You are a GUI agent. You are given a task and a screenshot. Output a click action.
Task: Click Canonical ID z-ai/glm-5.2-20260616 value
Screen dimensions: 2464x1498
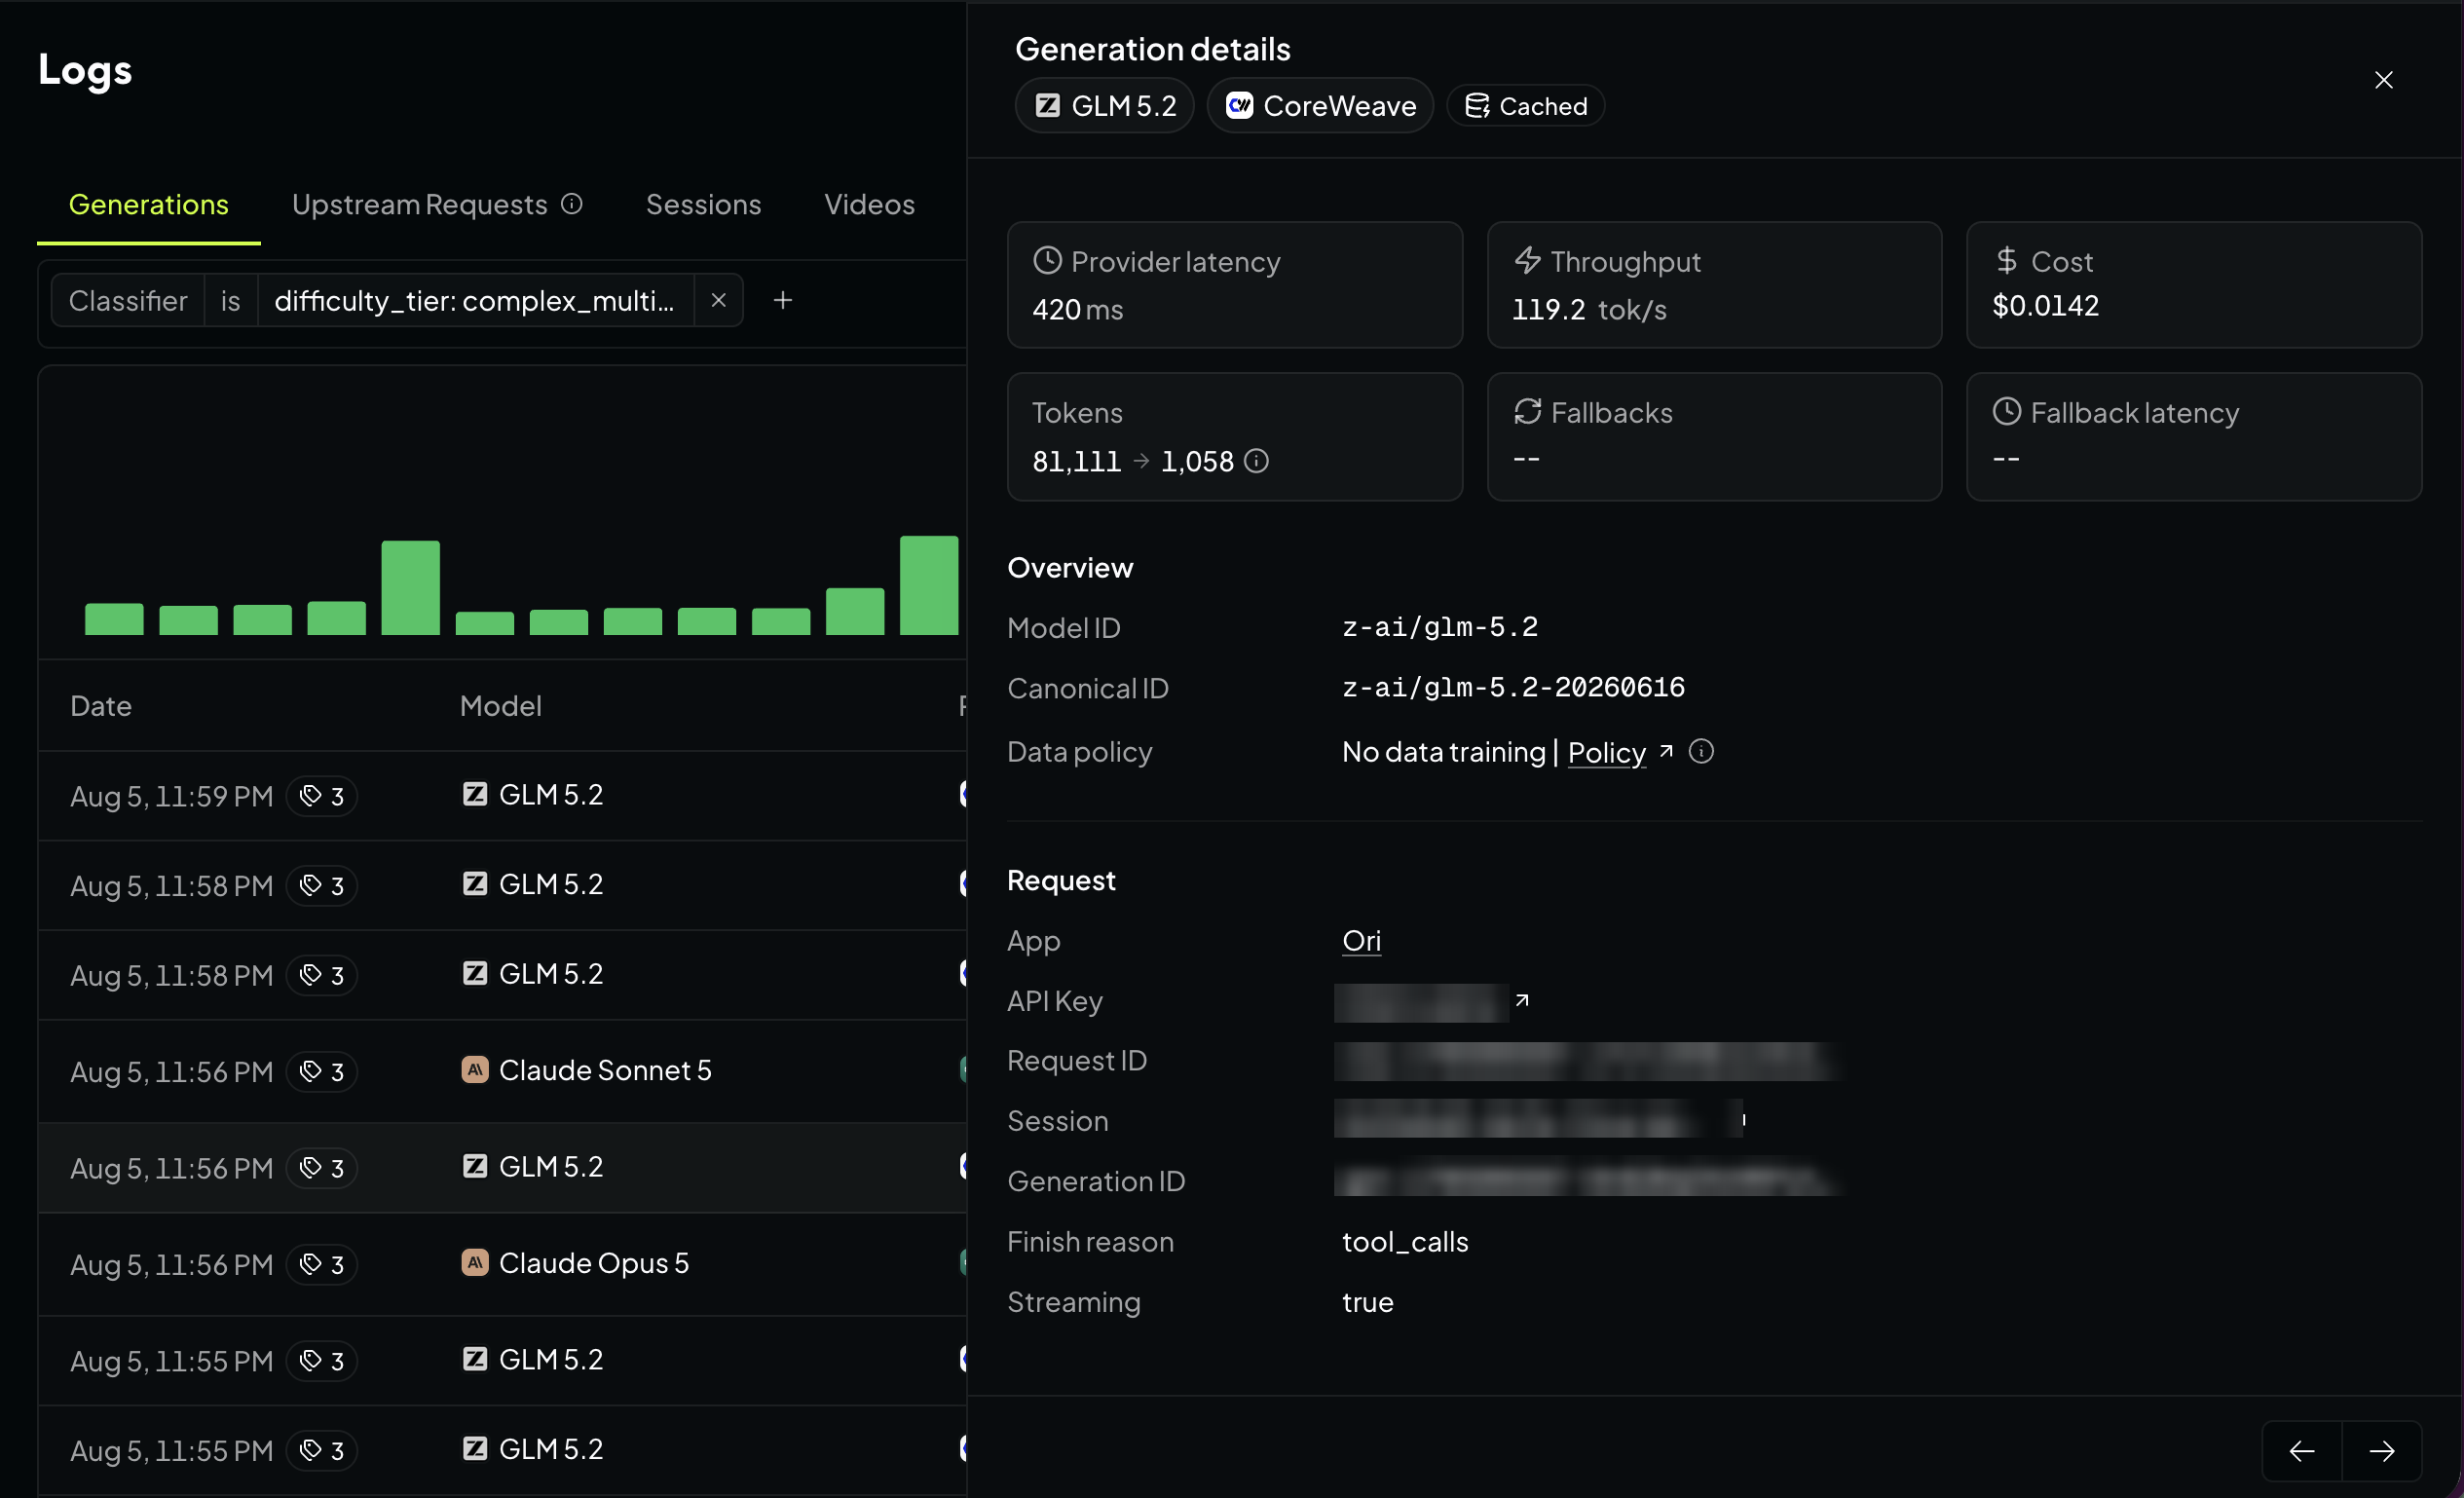click(x=1513, y=688)
